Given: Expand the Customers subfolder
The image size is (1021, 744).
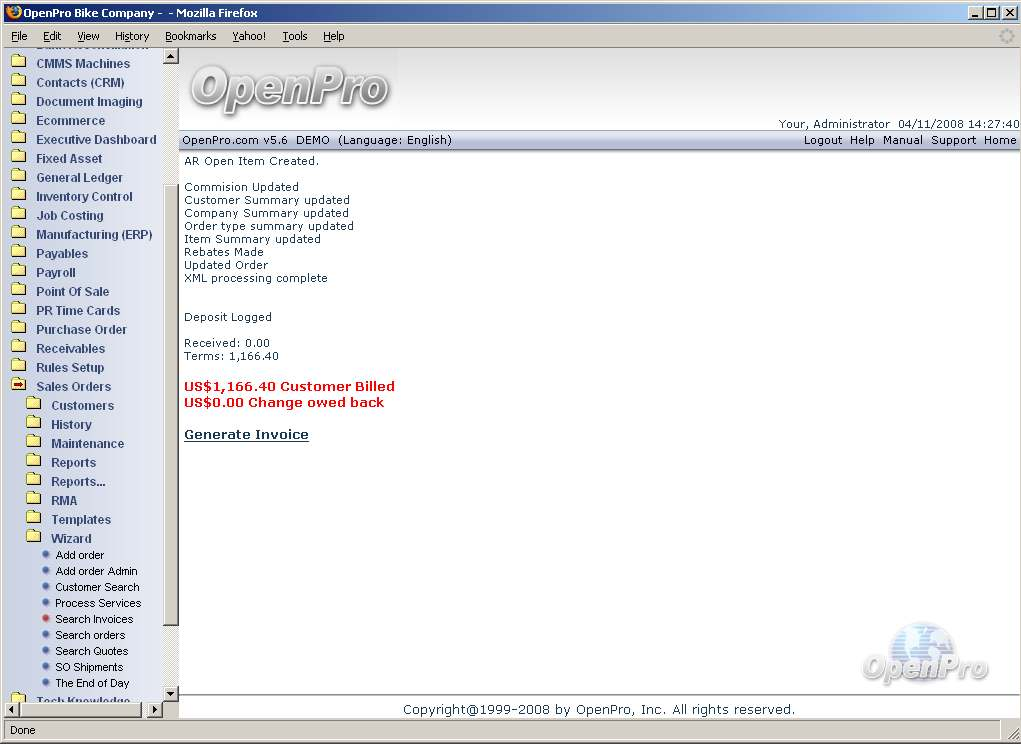Looking at the screenshot, I should tap(82, 405).
